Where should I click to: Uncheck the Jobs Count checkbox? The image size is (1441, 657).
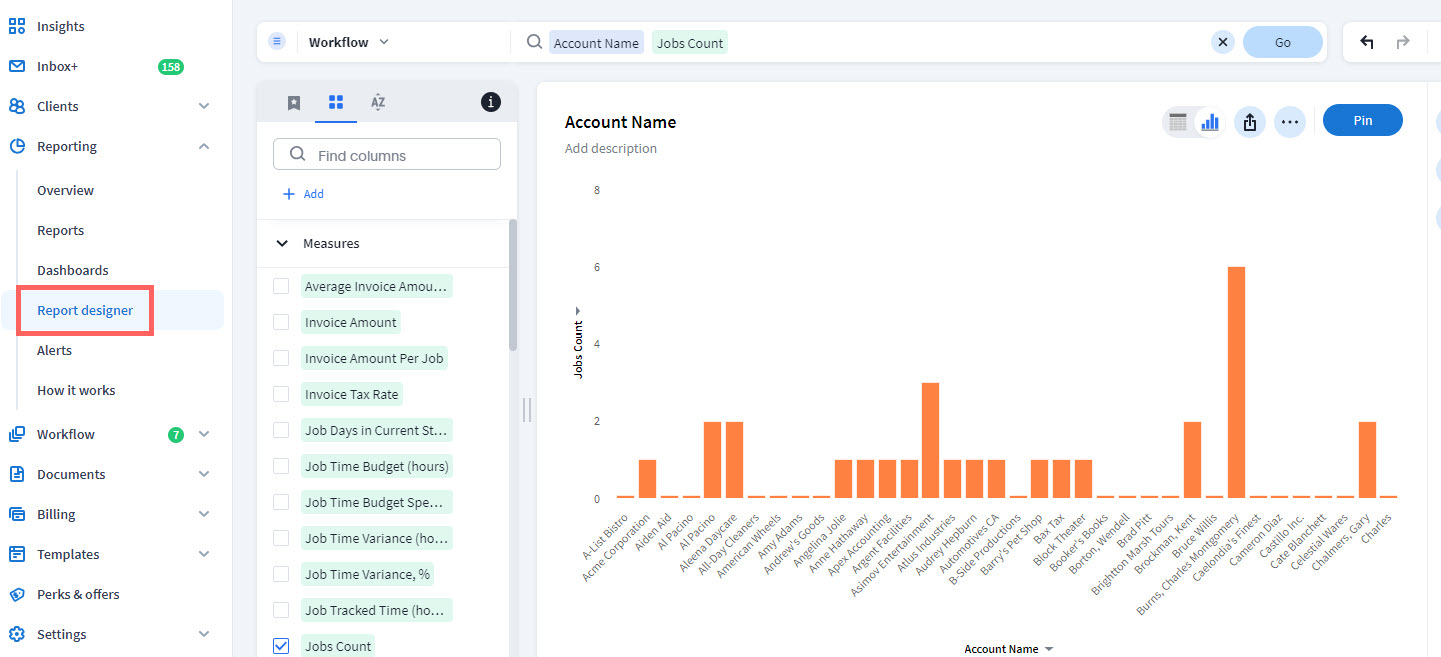point(281,646)
